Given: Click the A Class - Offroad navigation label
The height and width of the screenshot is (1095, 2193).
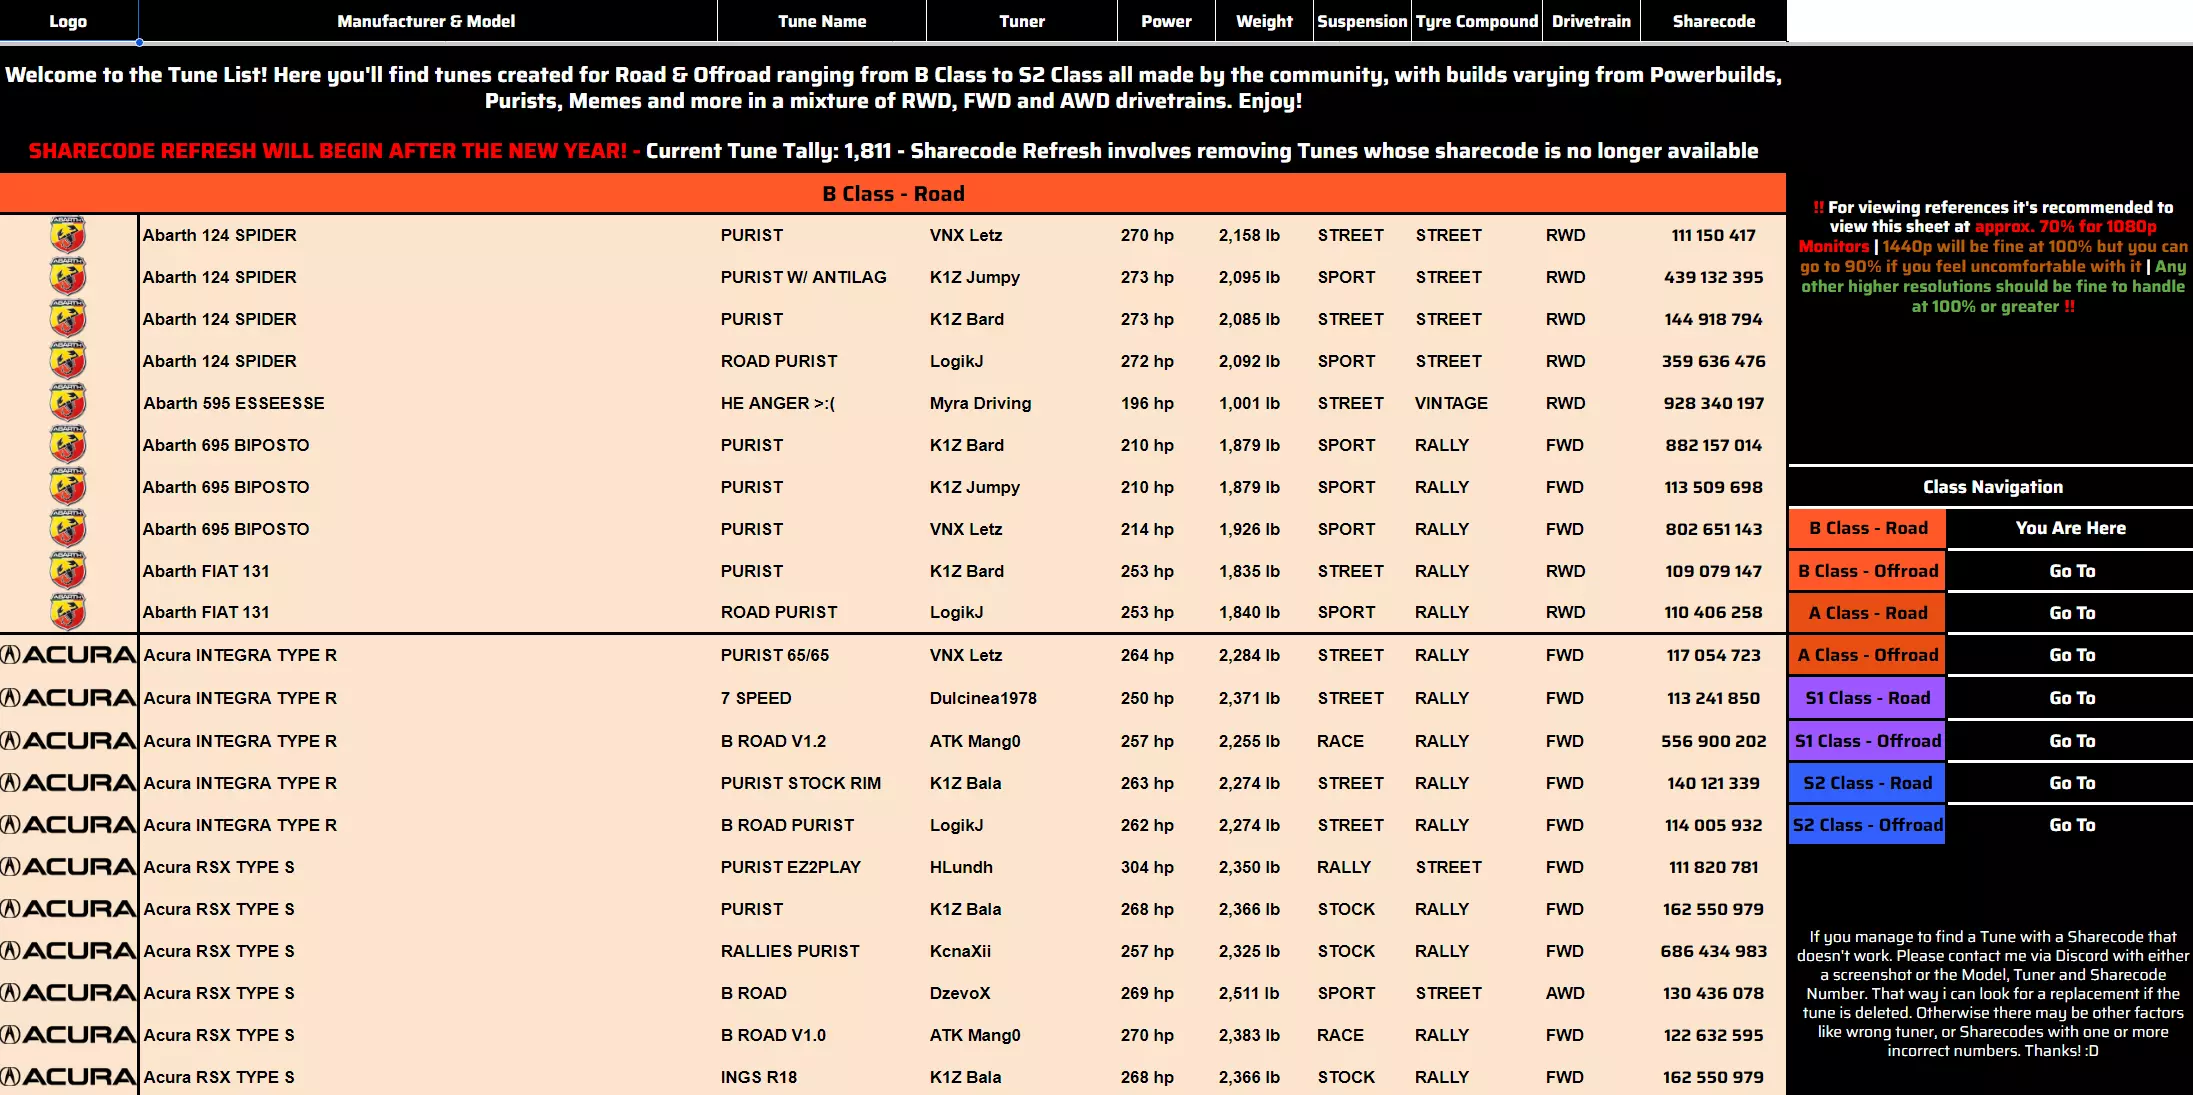Looking at the screenshot, I should pyautogui.click(x=1867, y=655).
